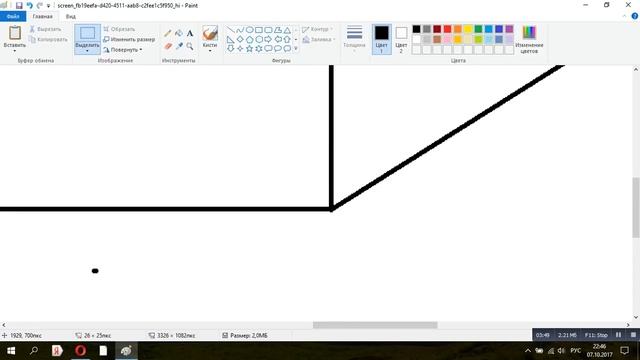
Task: Choose the Six-point star shape
Action: (259, 49)
